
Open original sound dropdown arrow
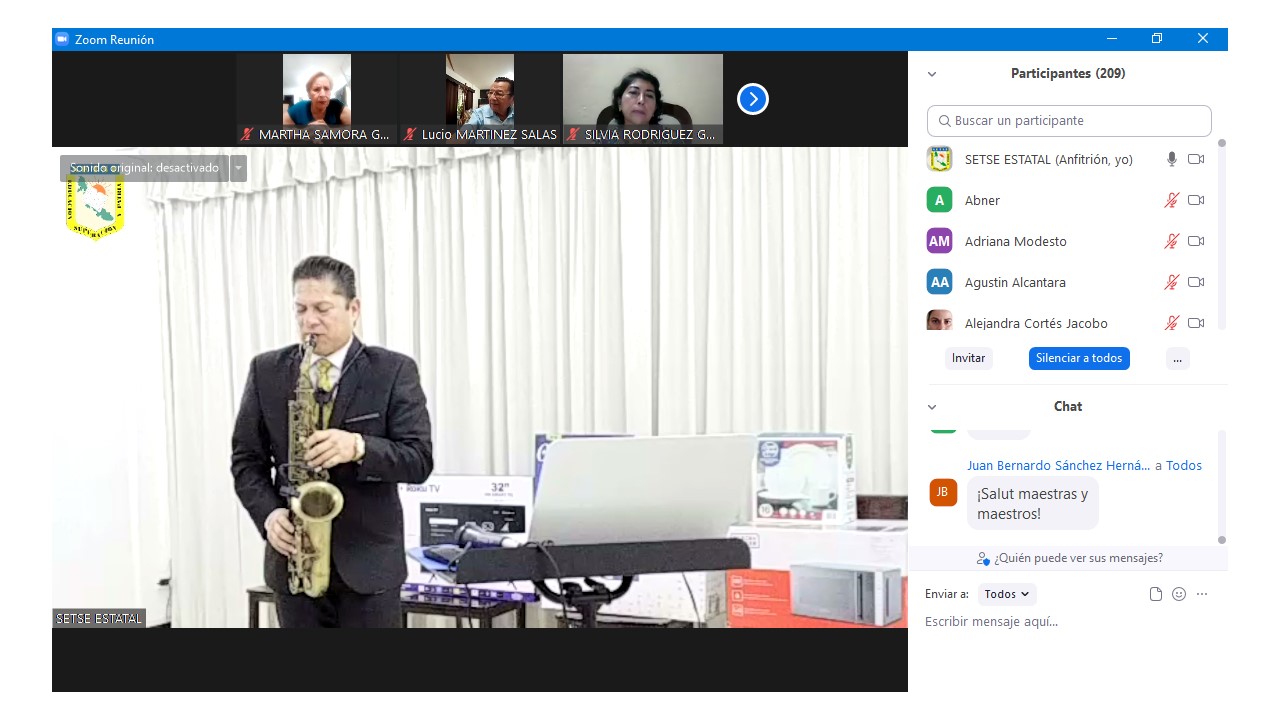[x=238, y=168]
